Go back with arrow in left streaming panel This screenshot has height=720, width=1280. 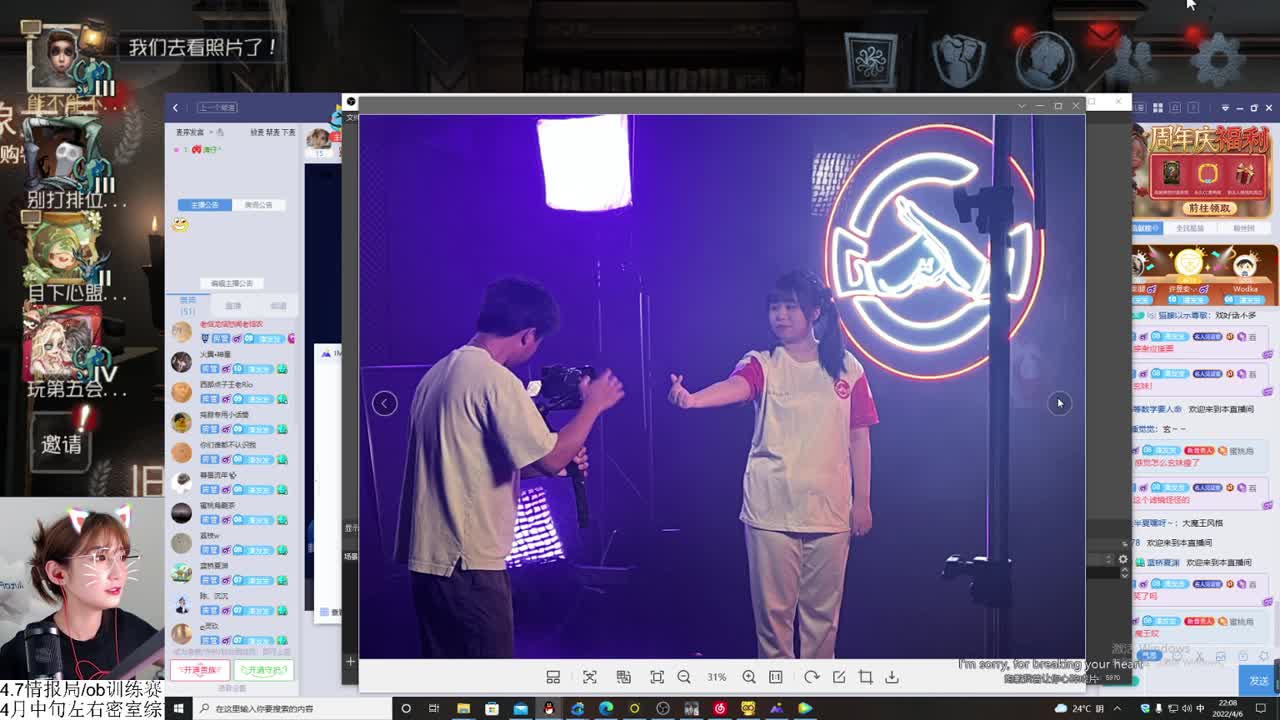175,108
